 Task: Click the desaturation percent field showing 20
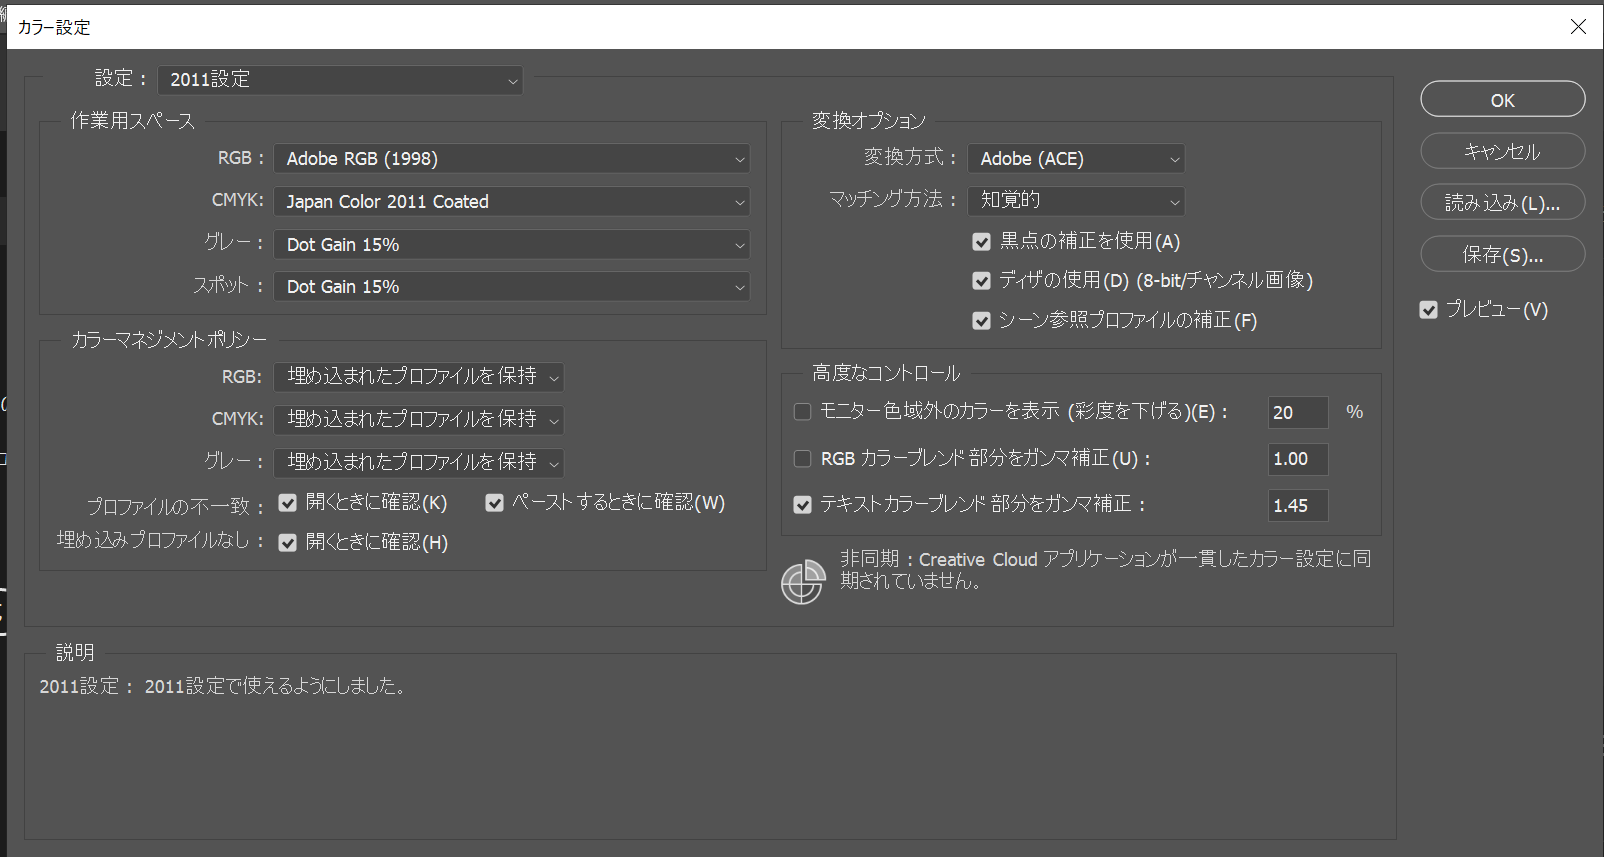[x=1298, y=412]
